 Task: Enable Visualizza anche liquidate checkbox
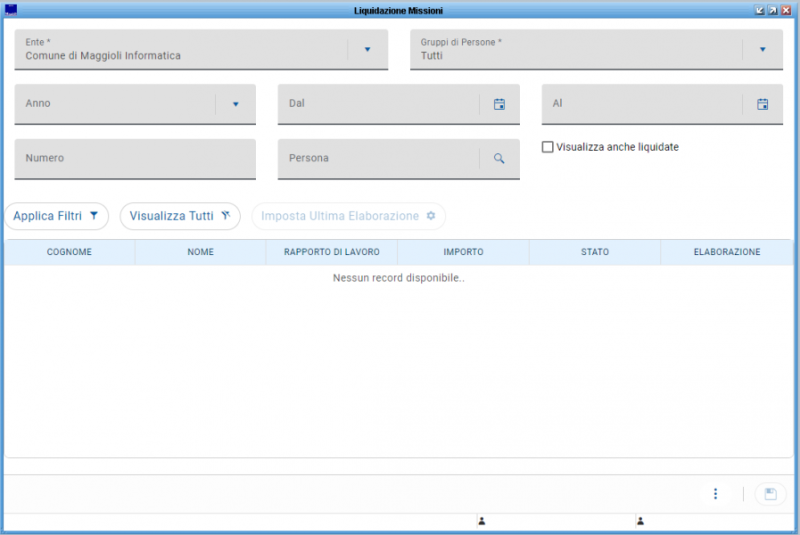(547, 147)
